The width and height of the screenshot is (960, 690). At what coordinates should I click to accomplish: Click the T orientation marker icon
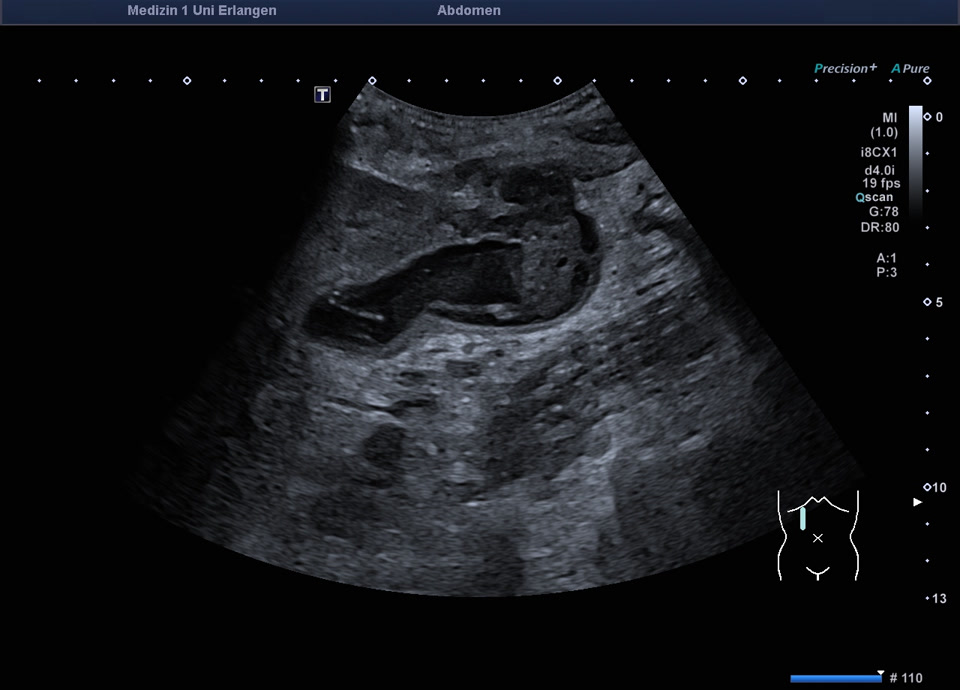[323, 95]
